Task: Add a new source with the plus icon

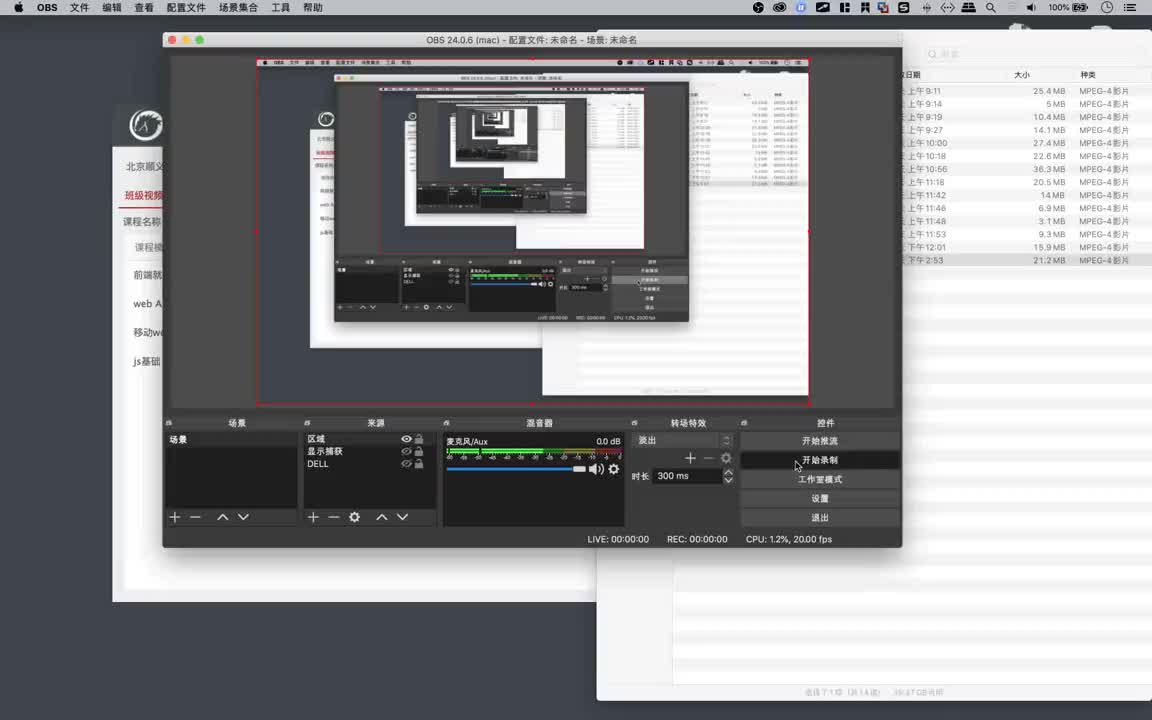Action: [x=313, y=517]
